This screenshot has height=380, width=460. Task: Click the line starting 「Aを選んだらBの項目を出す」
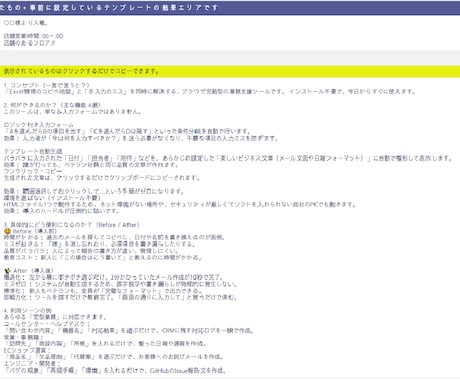coord(127,131)
